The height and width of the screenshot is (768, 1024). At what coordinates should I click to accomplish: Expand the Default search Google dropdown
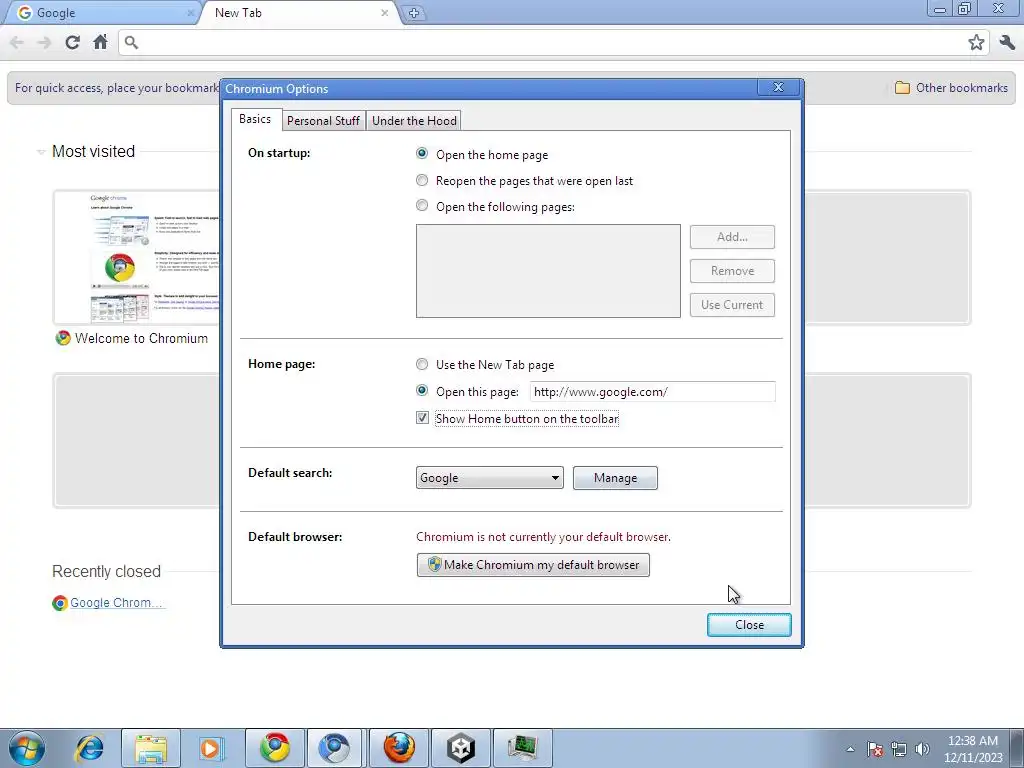(x=490, y=478)
